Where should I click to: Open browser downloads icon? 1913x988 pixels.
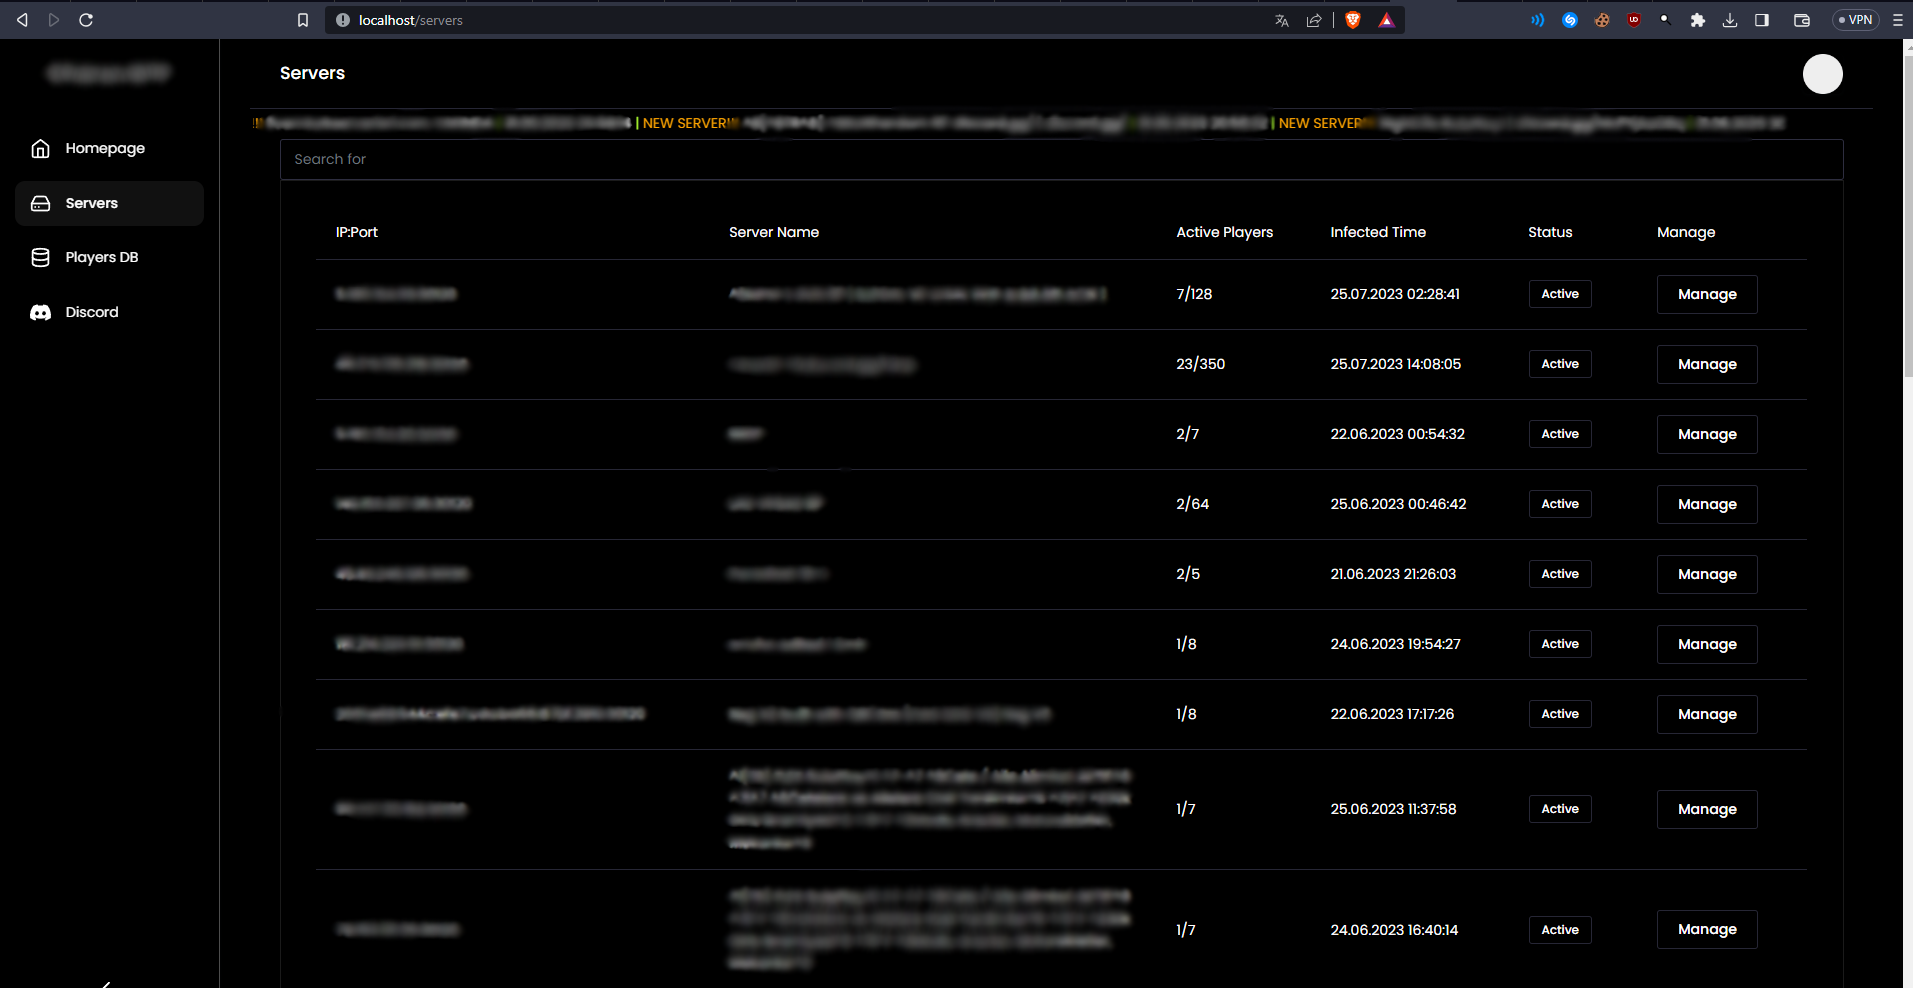pos(1730,20)
